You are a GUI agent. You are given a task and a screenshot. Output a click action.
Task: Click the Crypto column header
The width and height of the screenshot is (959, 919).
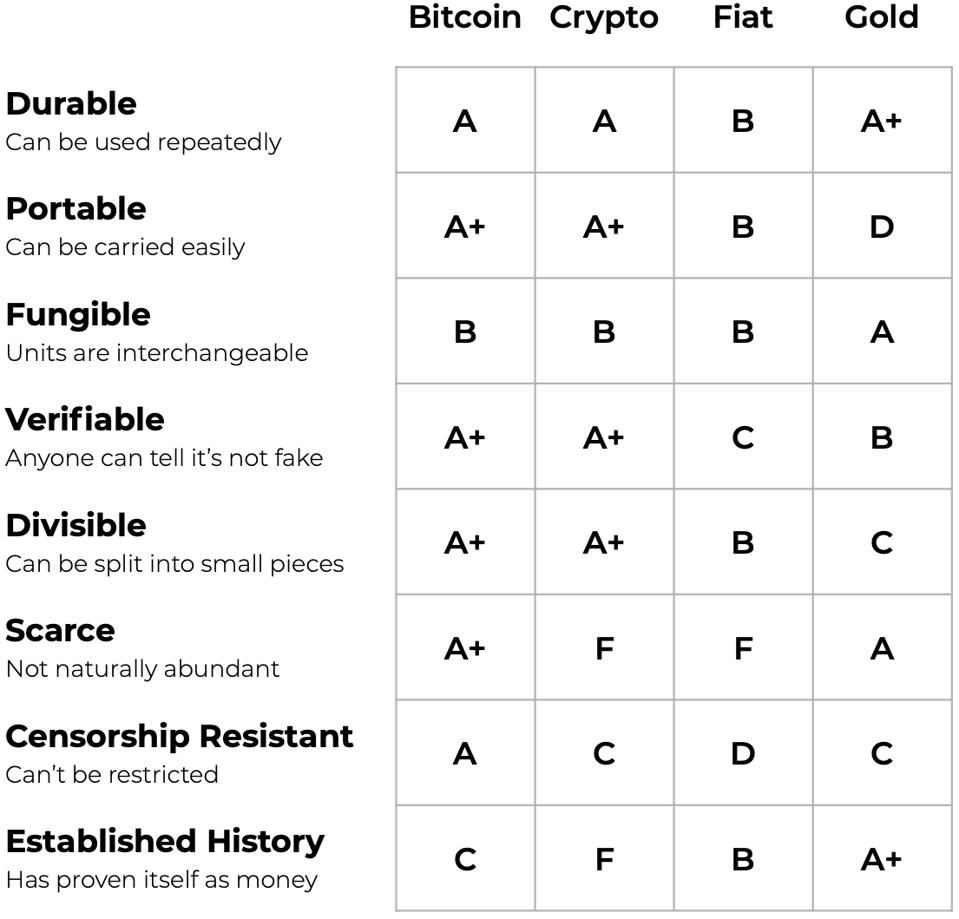tap(604, 18)
